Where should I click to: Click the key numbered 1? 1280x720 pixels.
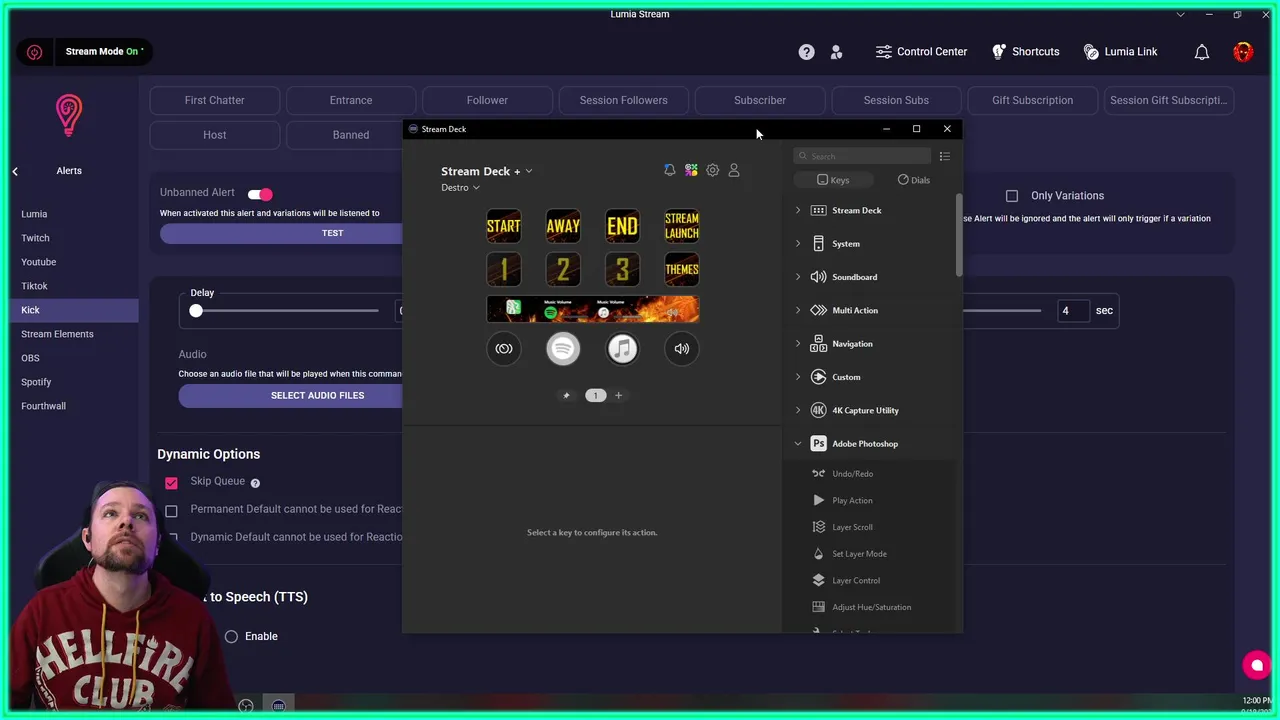(x=504, y=269)
